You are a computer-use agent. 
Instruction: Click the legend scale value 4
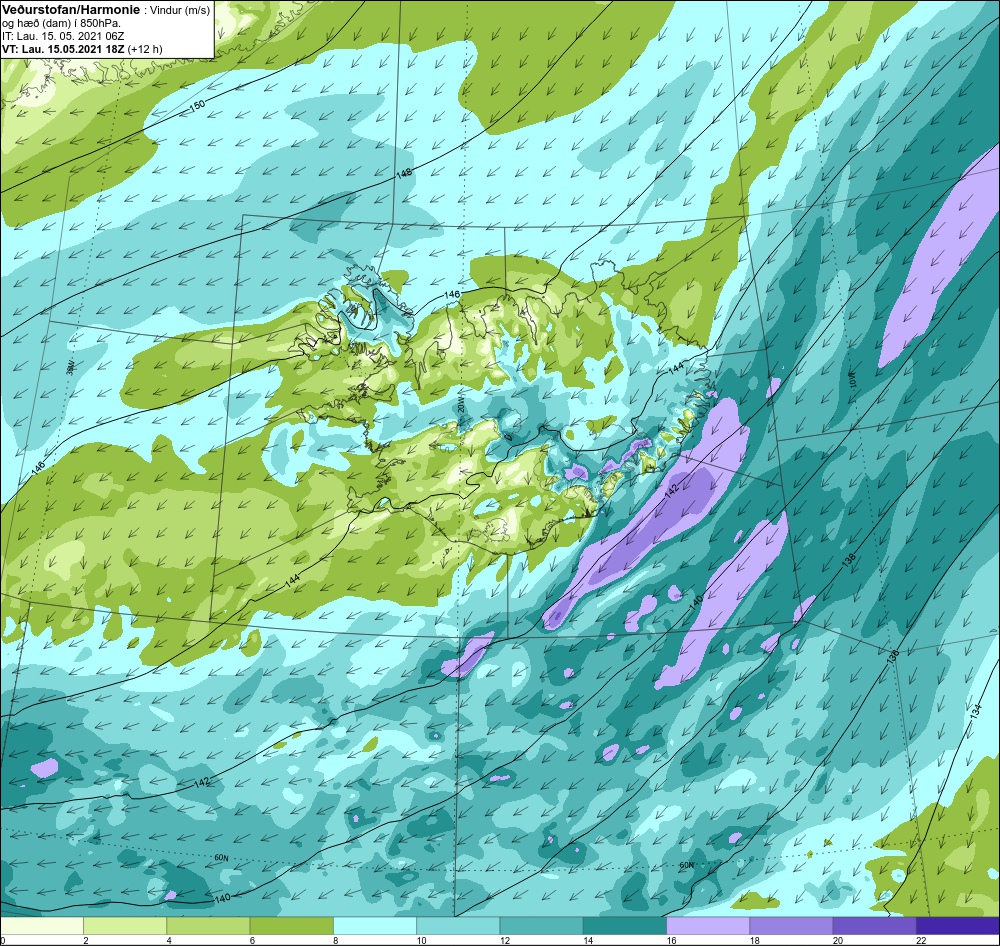pyautogui.click(x=169, y=940)
